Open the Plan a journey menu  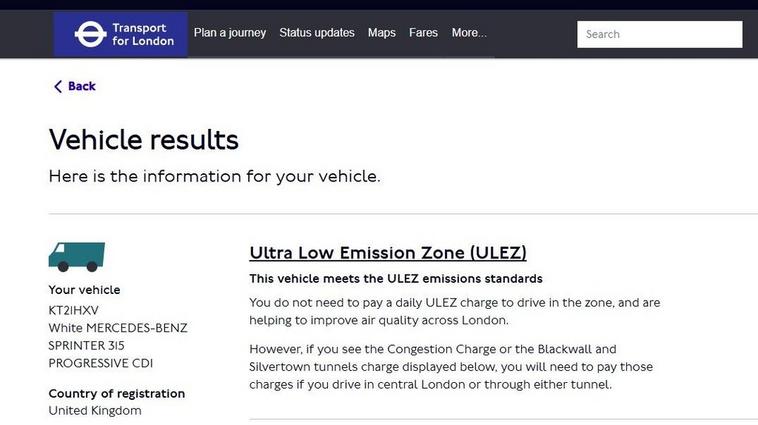230,33
